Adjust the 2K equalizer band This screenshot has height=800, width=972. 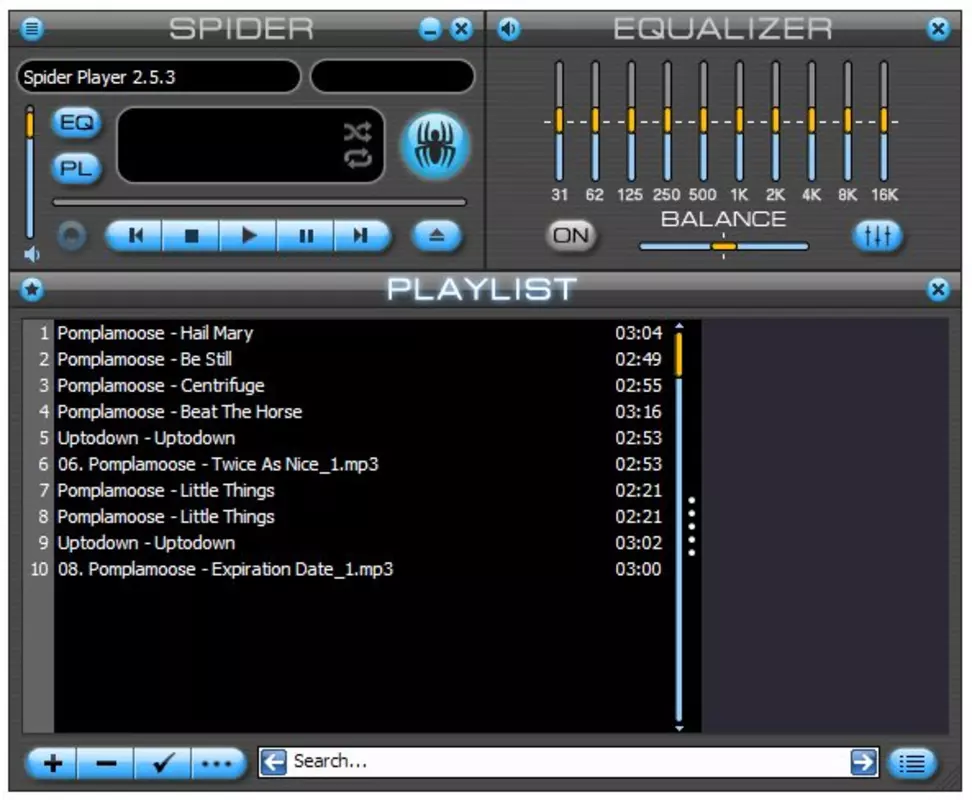tap(775, 121)
